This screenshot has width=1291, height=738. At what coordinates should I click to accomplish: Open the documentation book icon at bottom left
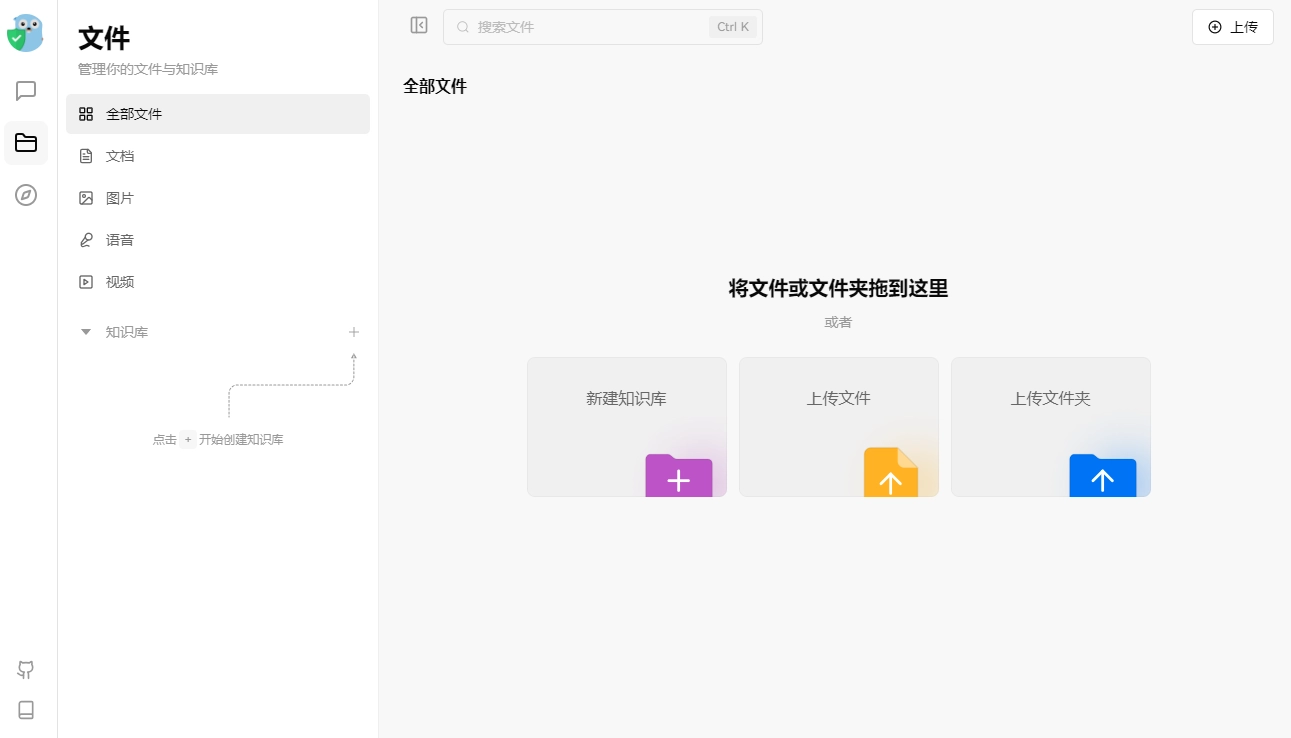coord(26,710)
